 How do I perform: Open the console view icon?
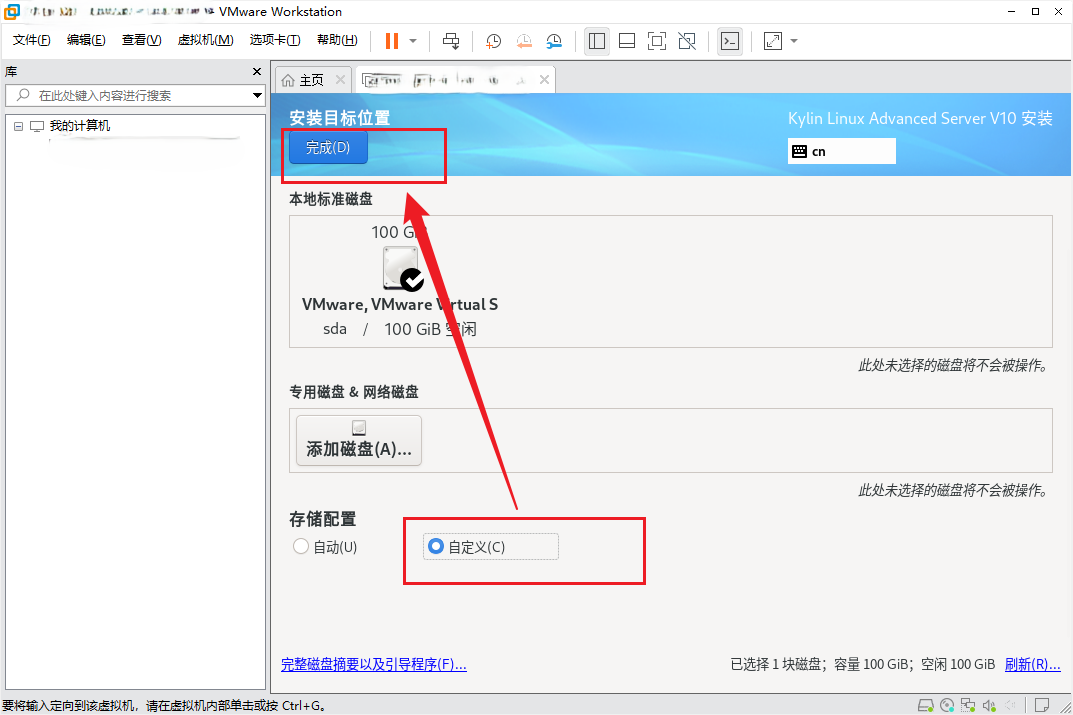(730, 41)
